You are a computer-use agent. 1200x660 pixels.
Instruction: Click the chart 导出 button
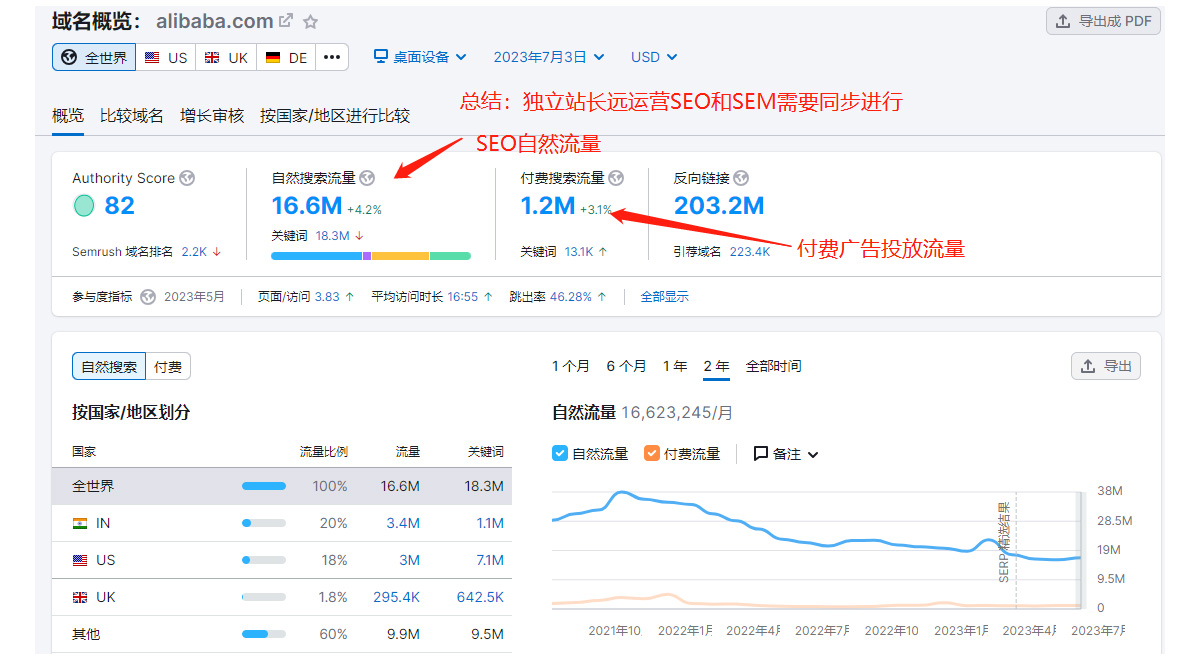click(x=1106, y=366)
